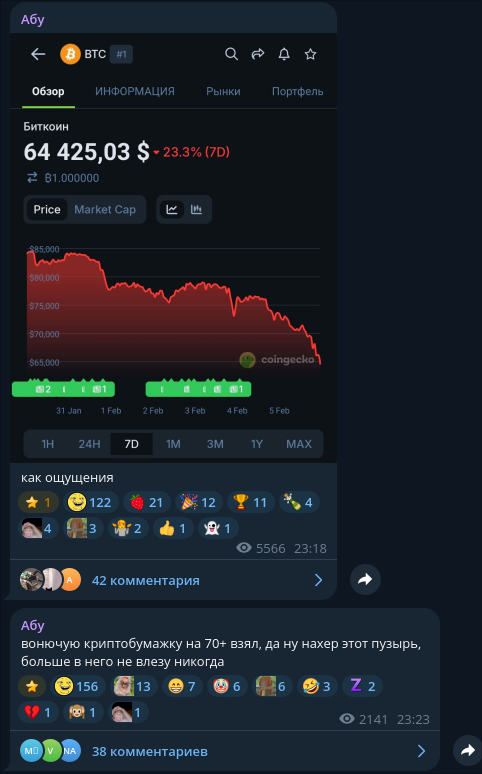The image size is (482, 774).
Task: Tap the star favorite icon
Action: (310, 54)
